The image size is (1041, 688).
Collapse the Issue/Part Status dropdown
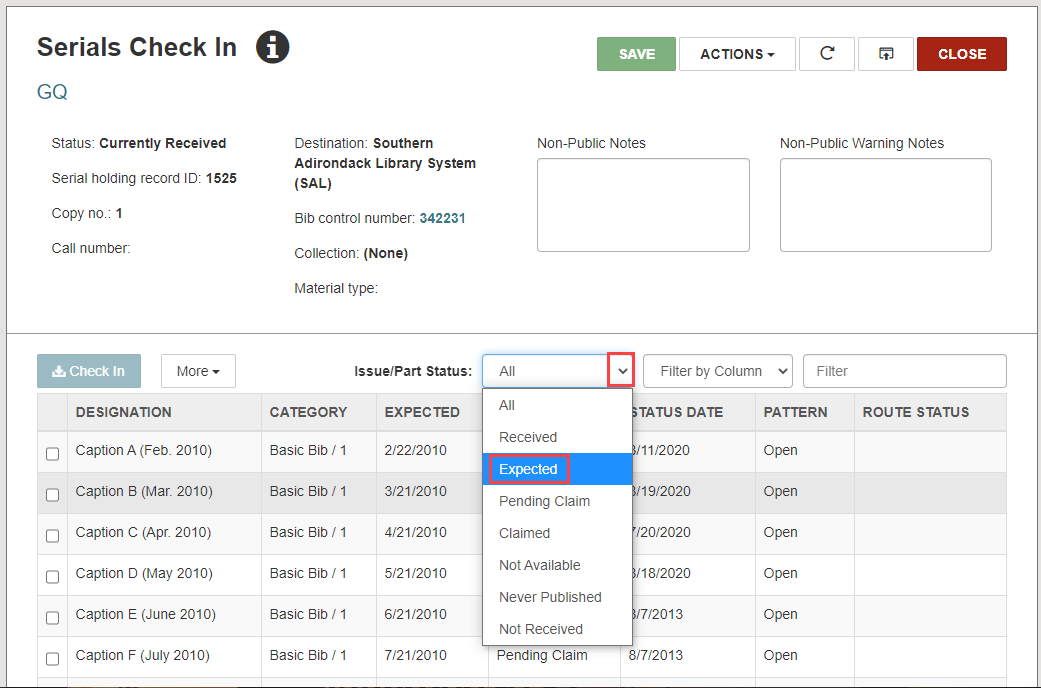623,370
